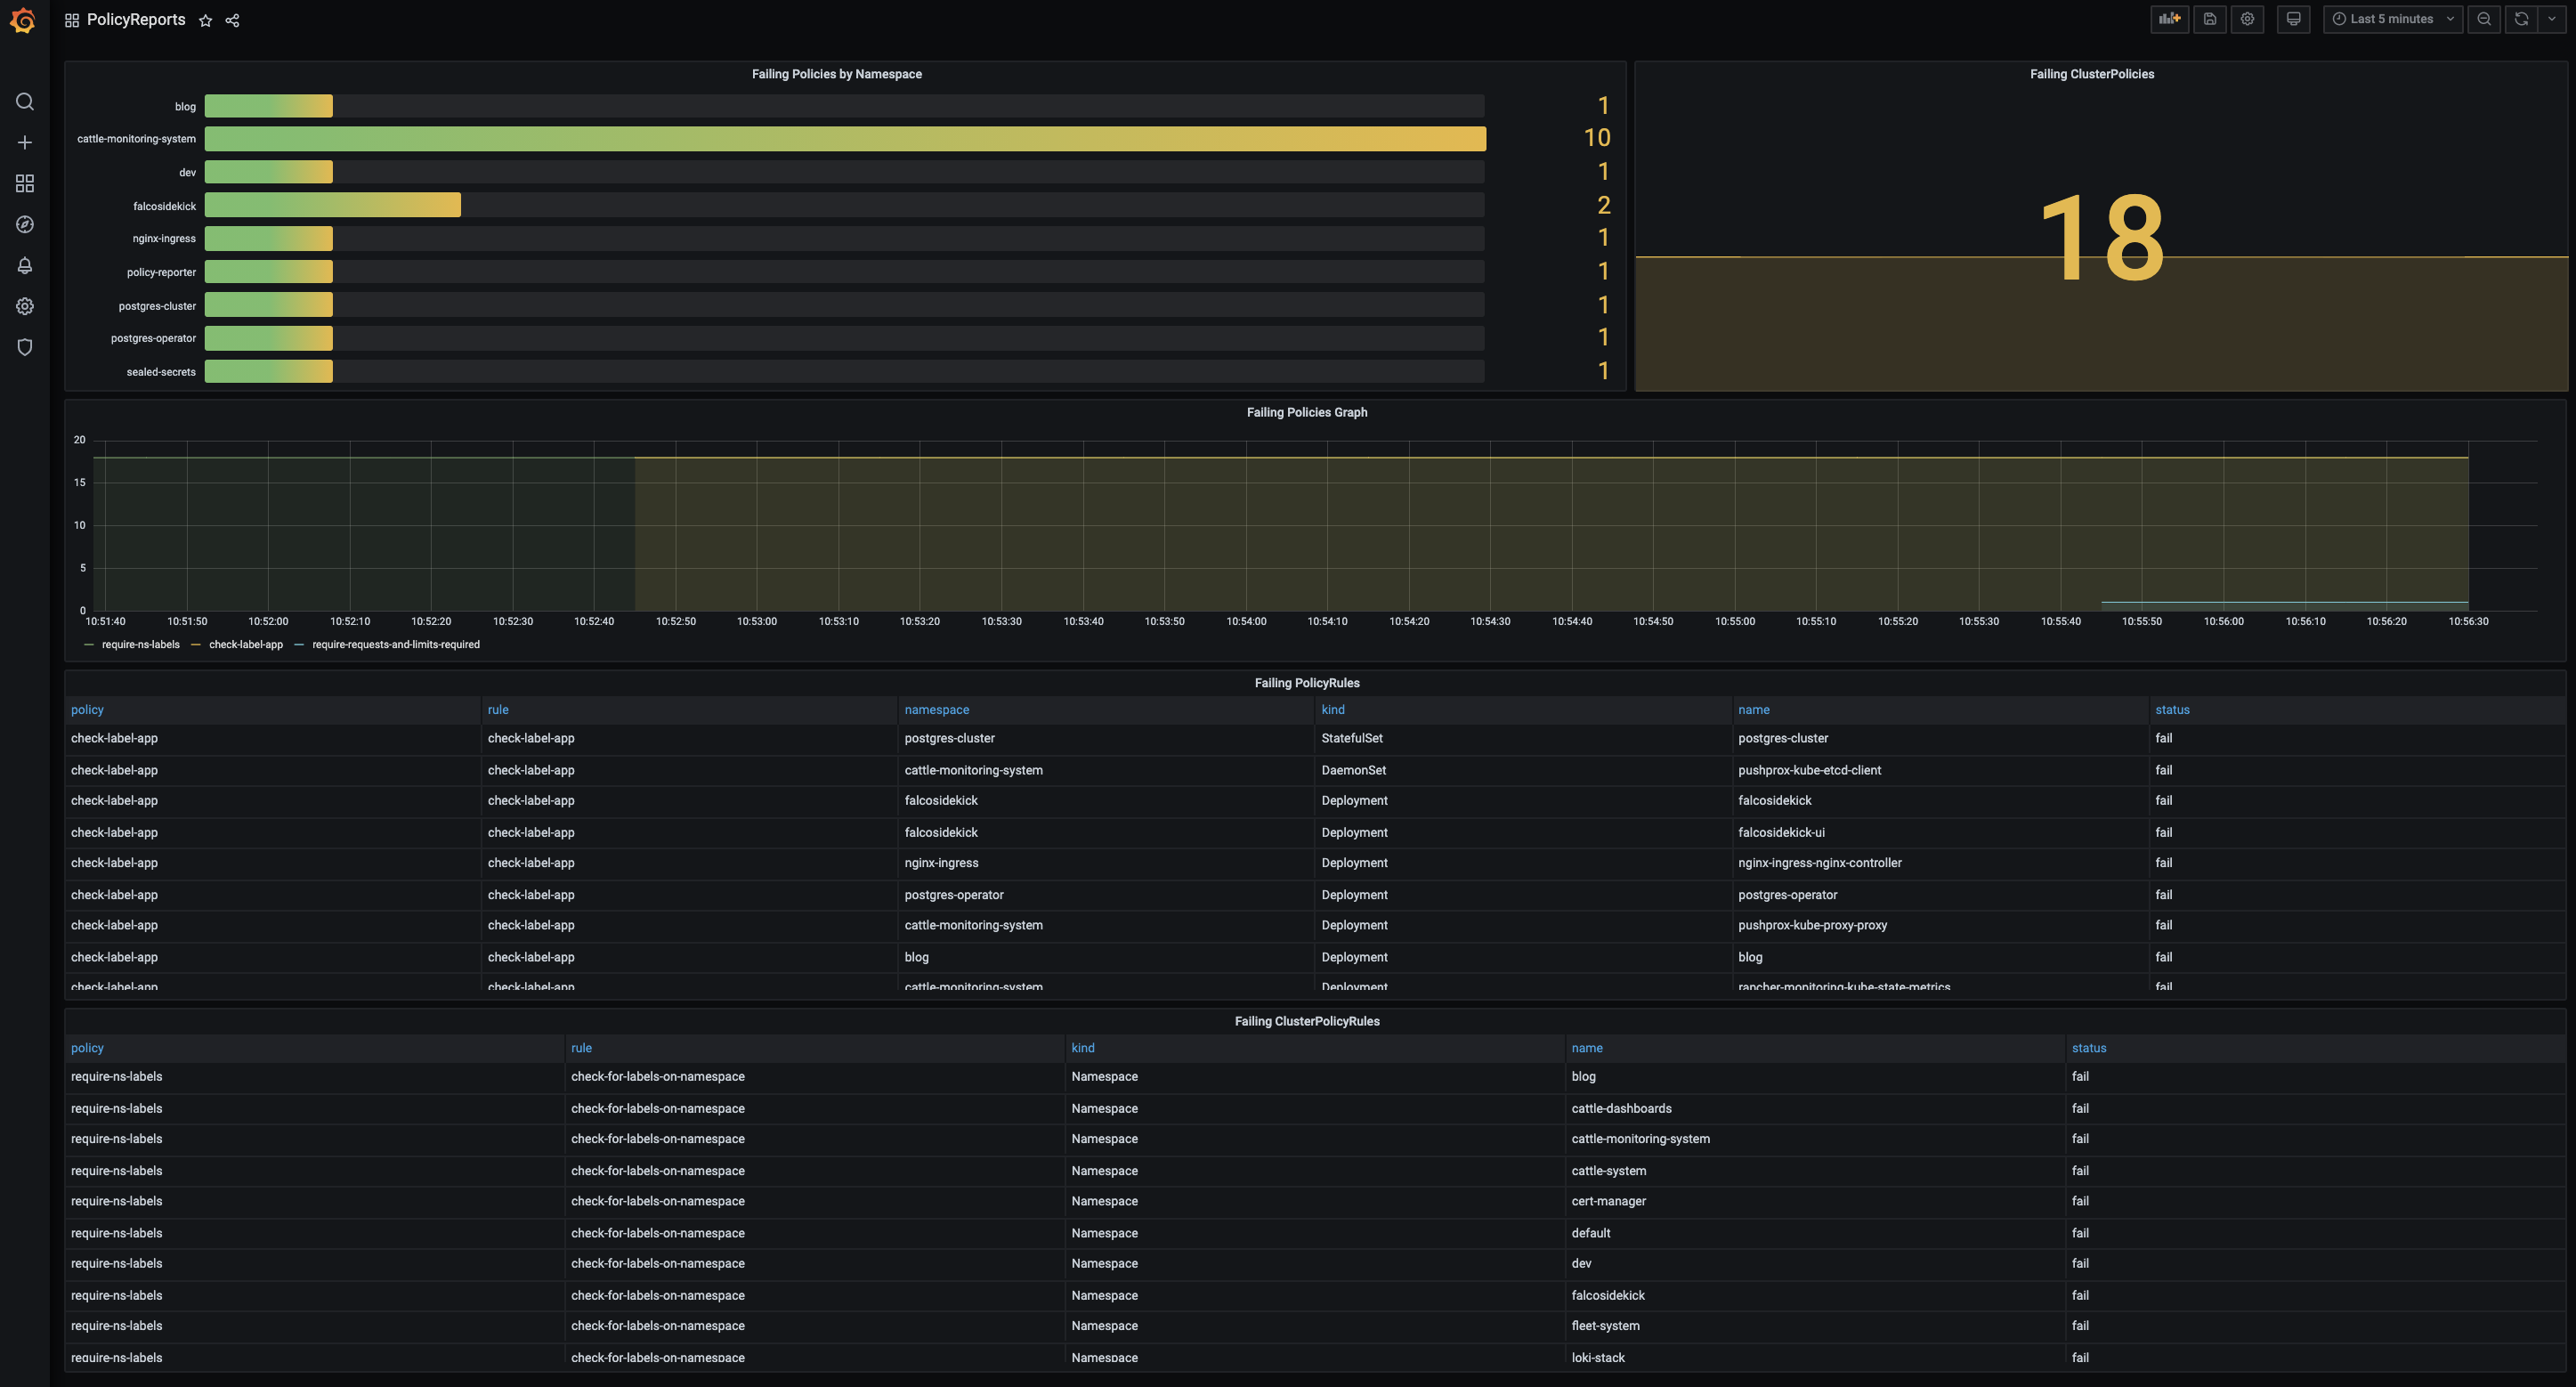The width and height of the screenshot is (2576, 1387).
Task: Cycle view mode with monitor icon
Action: click(2293, 19)
